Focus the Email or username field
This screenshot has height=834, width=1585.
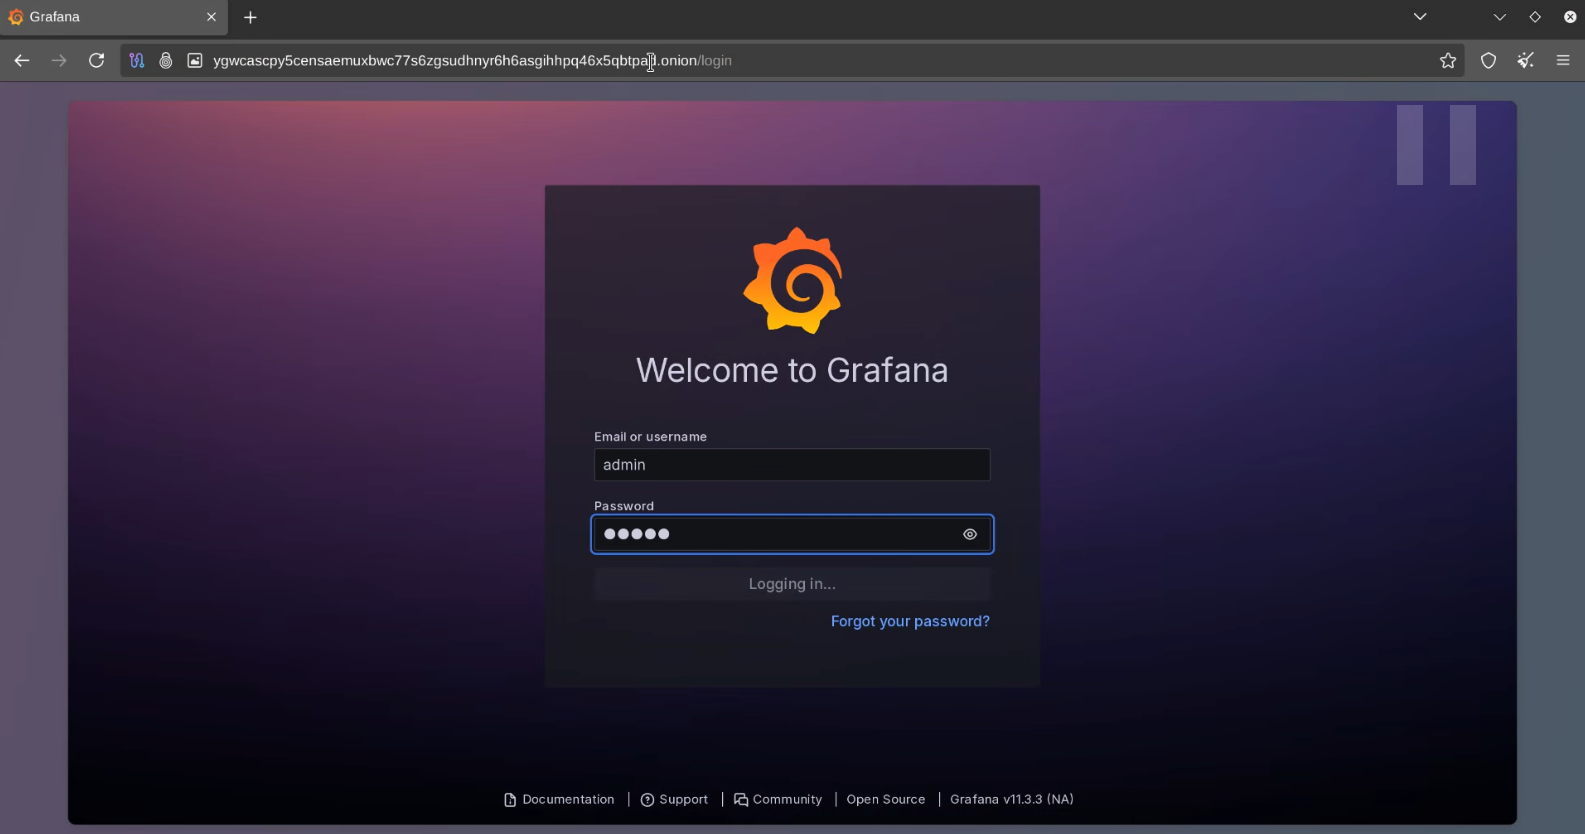(x=792, y=465)
